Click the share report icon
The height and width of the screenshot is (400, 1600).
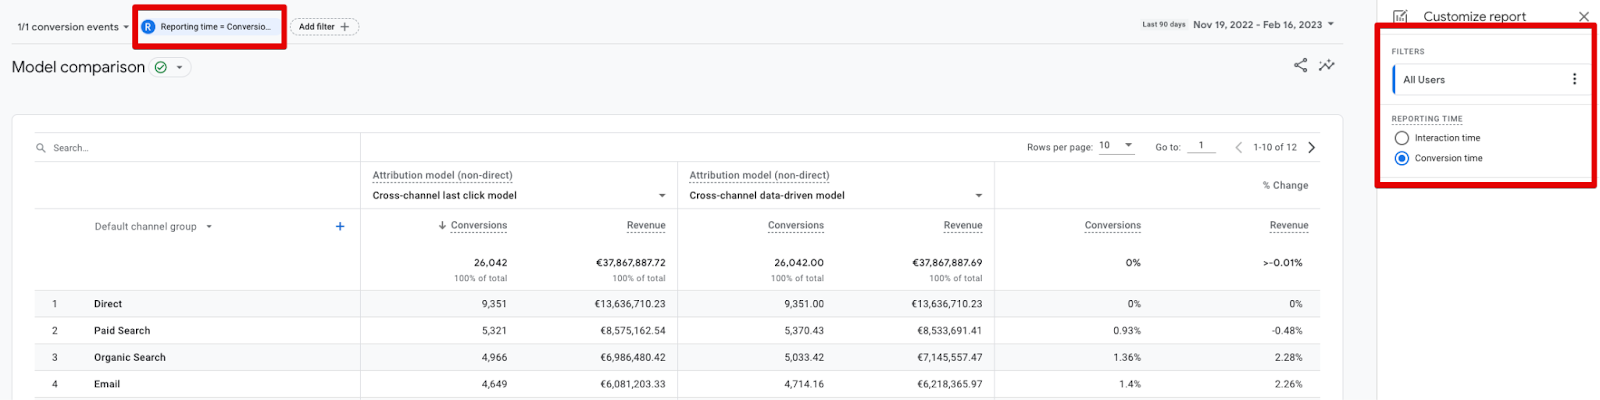point(1300,66)
